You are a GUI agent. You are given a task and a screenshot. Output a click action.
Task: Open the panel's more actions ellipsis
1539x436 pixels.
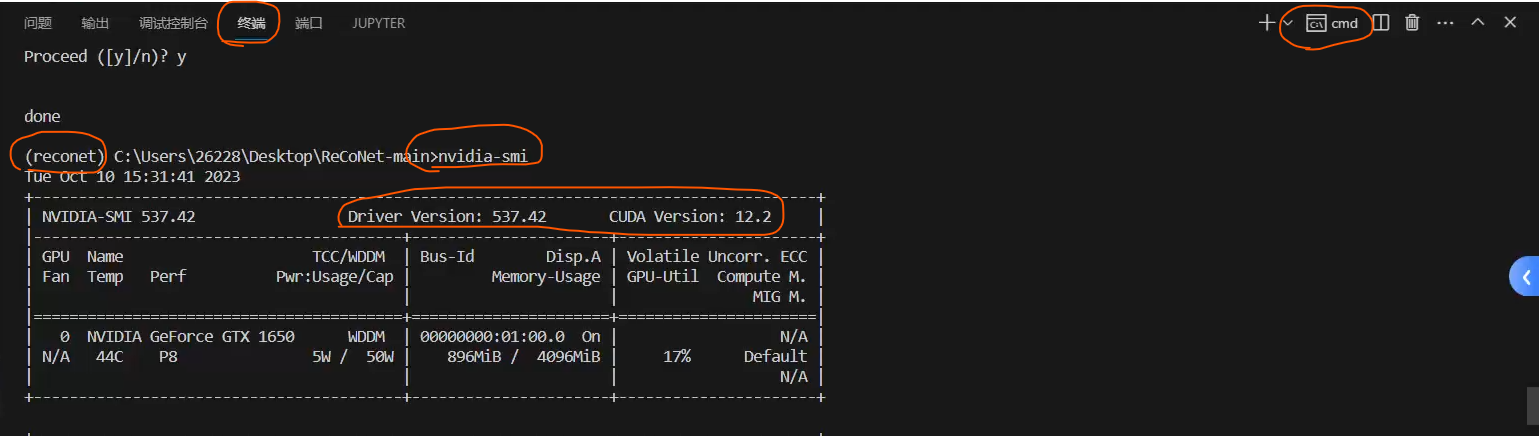1445,22
